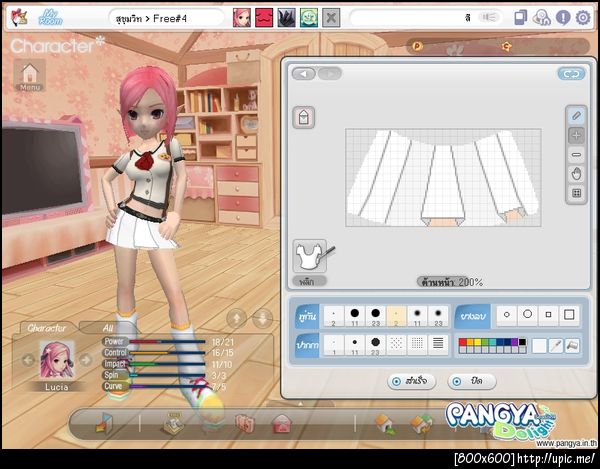Select soft brush size 23
600x469 pixels.
(438, 316)
